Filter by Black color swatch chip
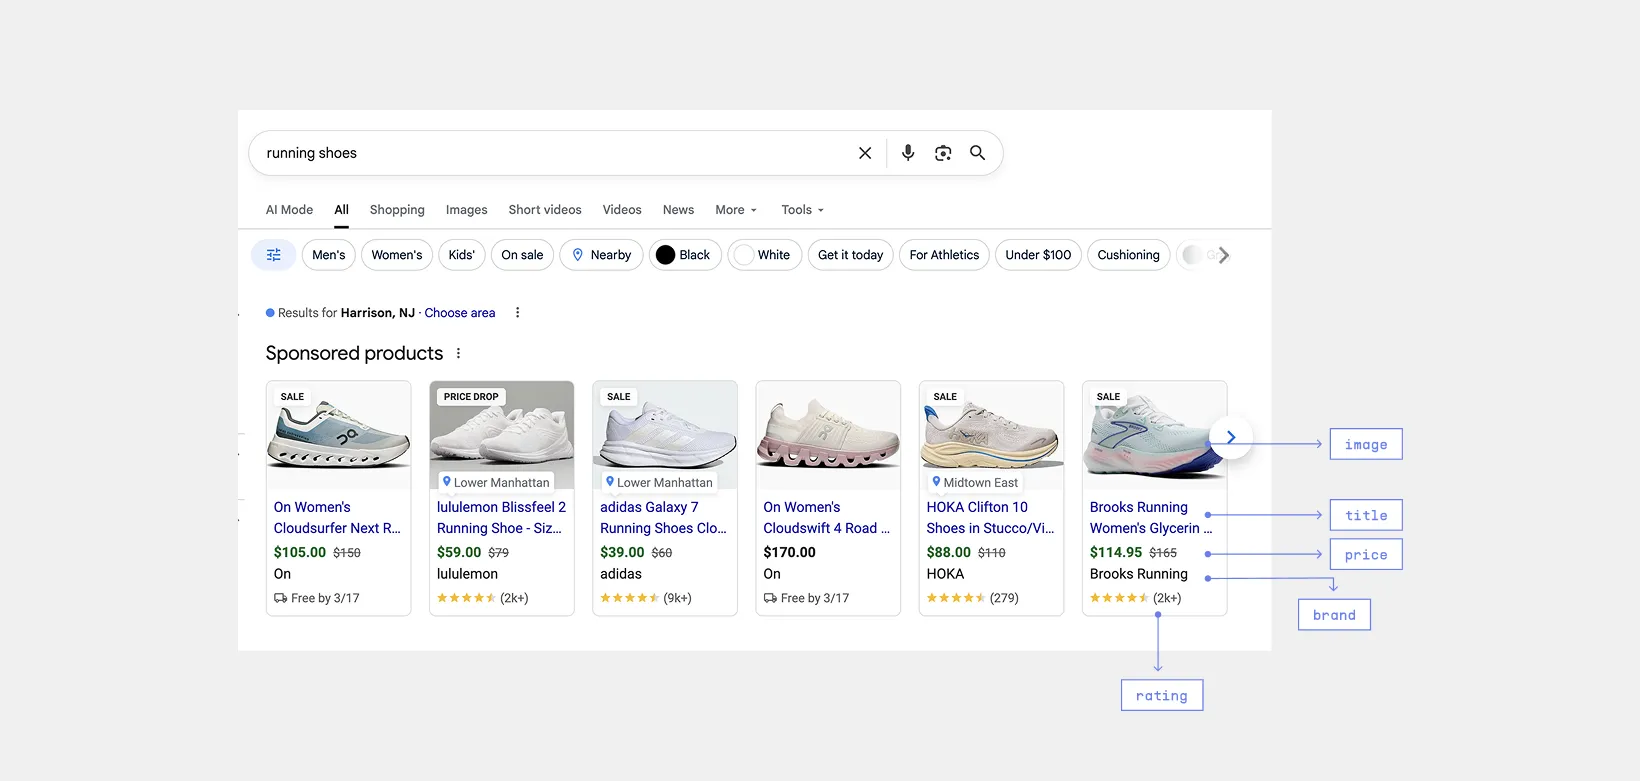 tap(685, 255)
